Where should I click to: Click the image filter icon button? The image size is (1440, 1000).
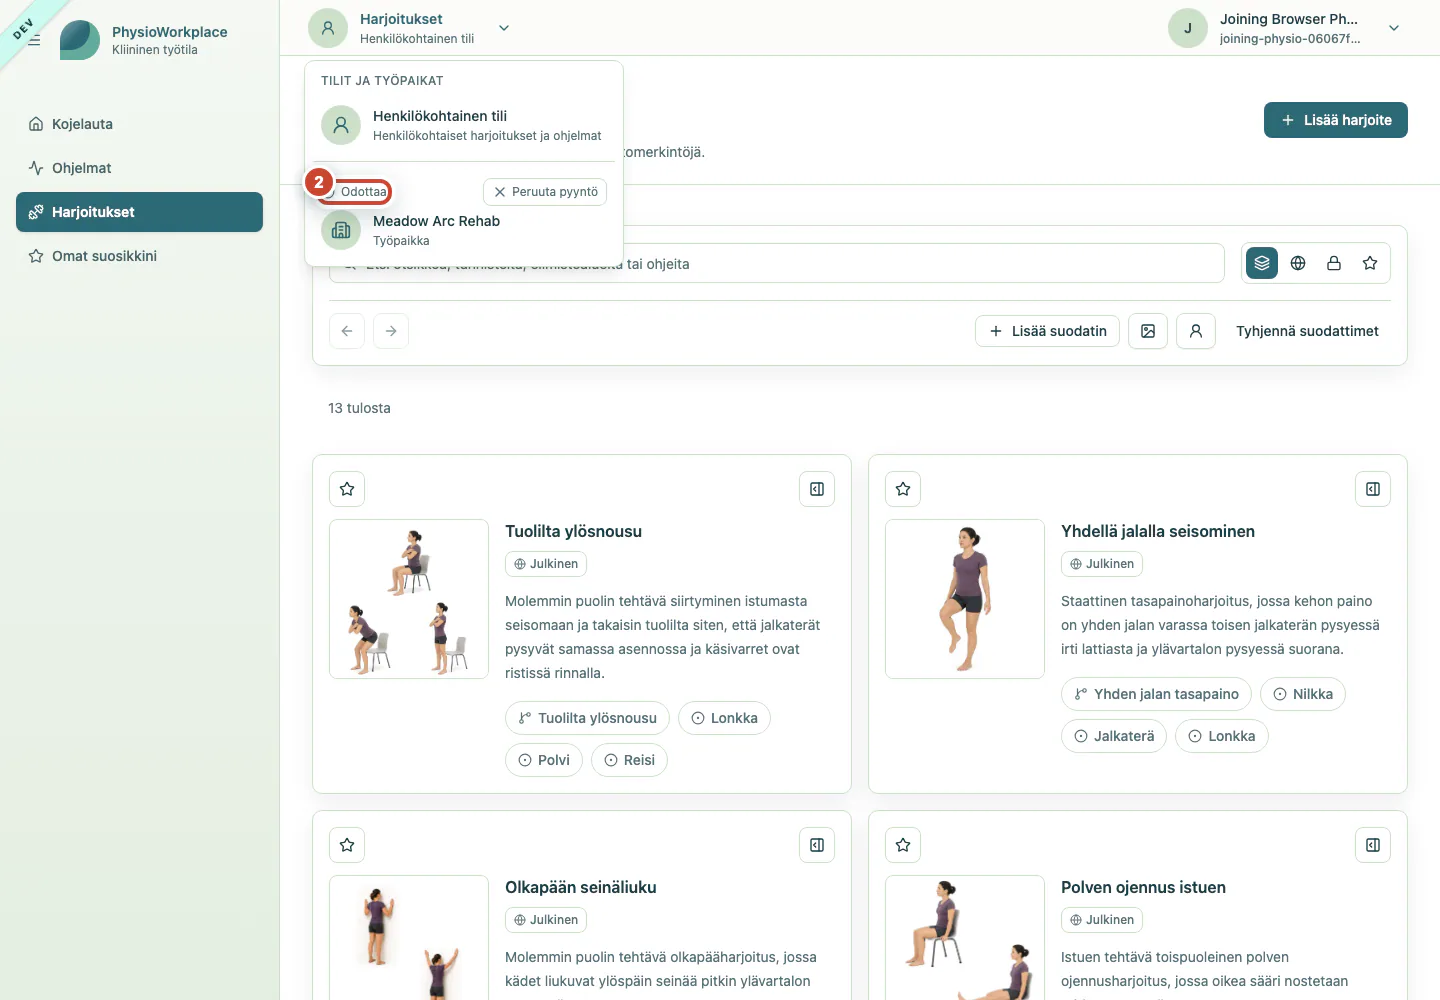pyautogui.click(x=1148, y=331)
